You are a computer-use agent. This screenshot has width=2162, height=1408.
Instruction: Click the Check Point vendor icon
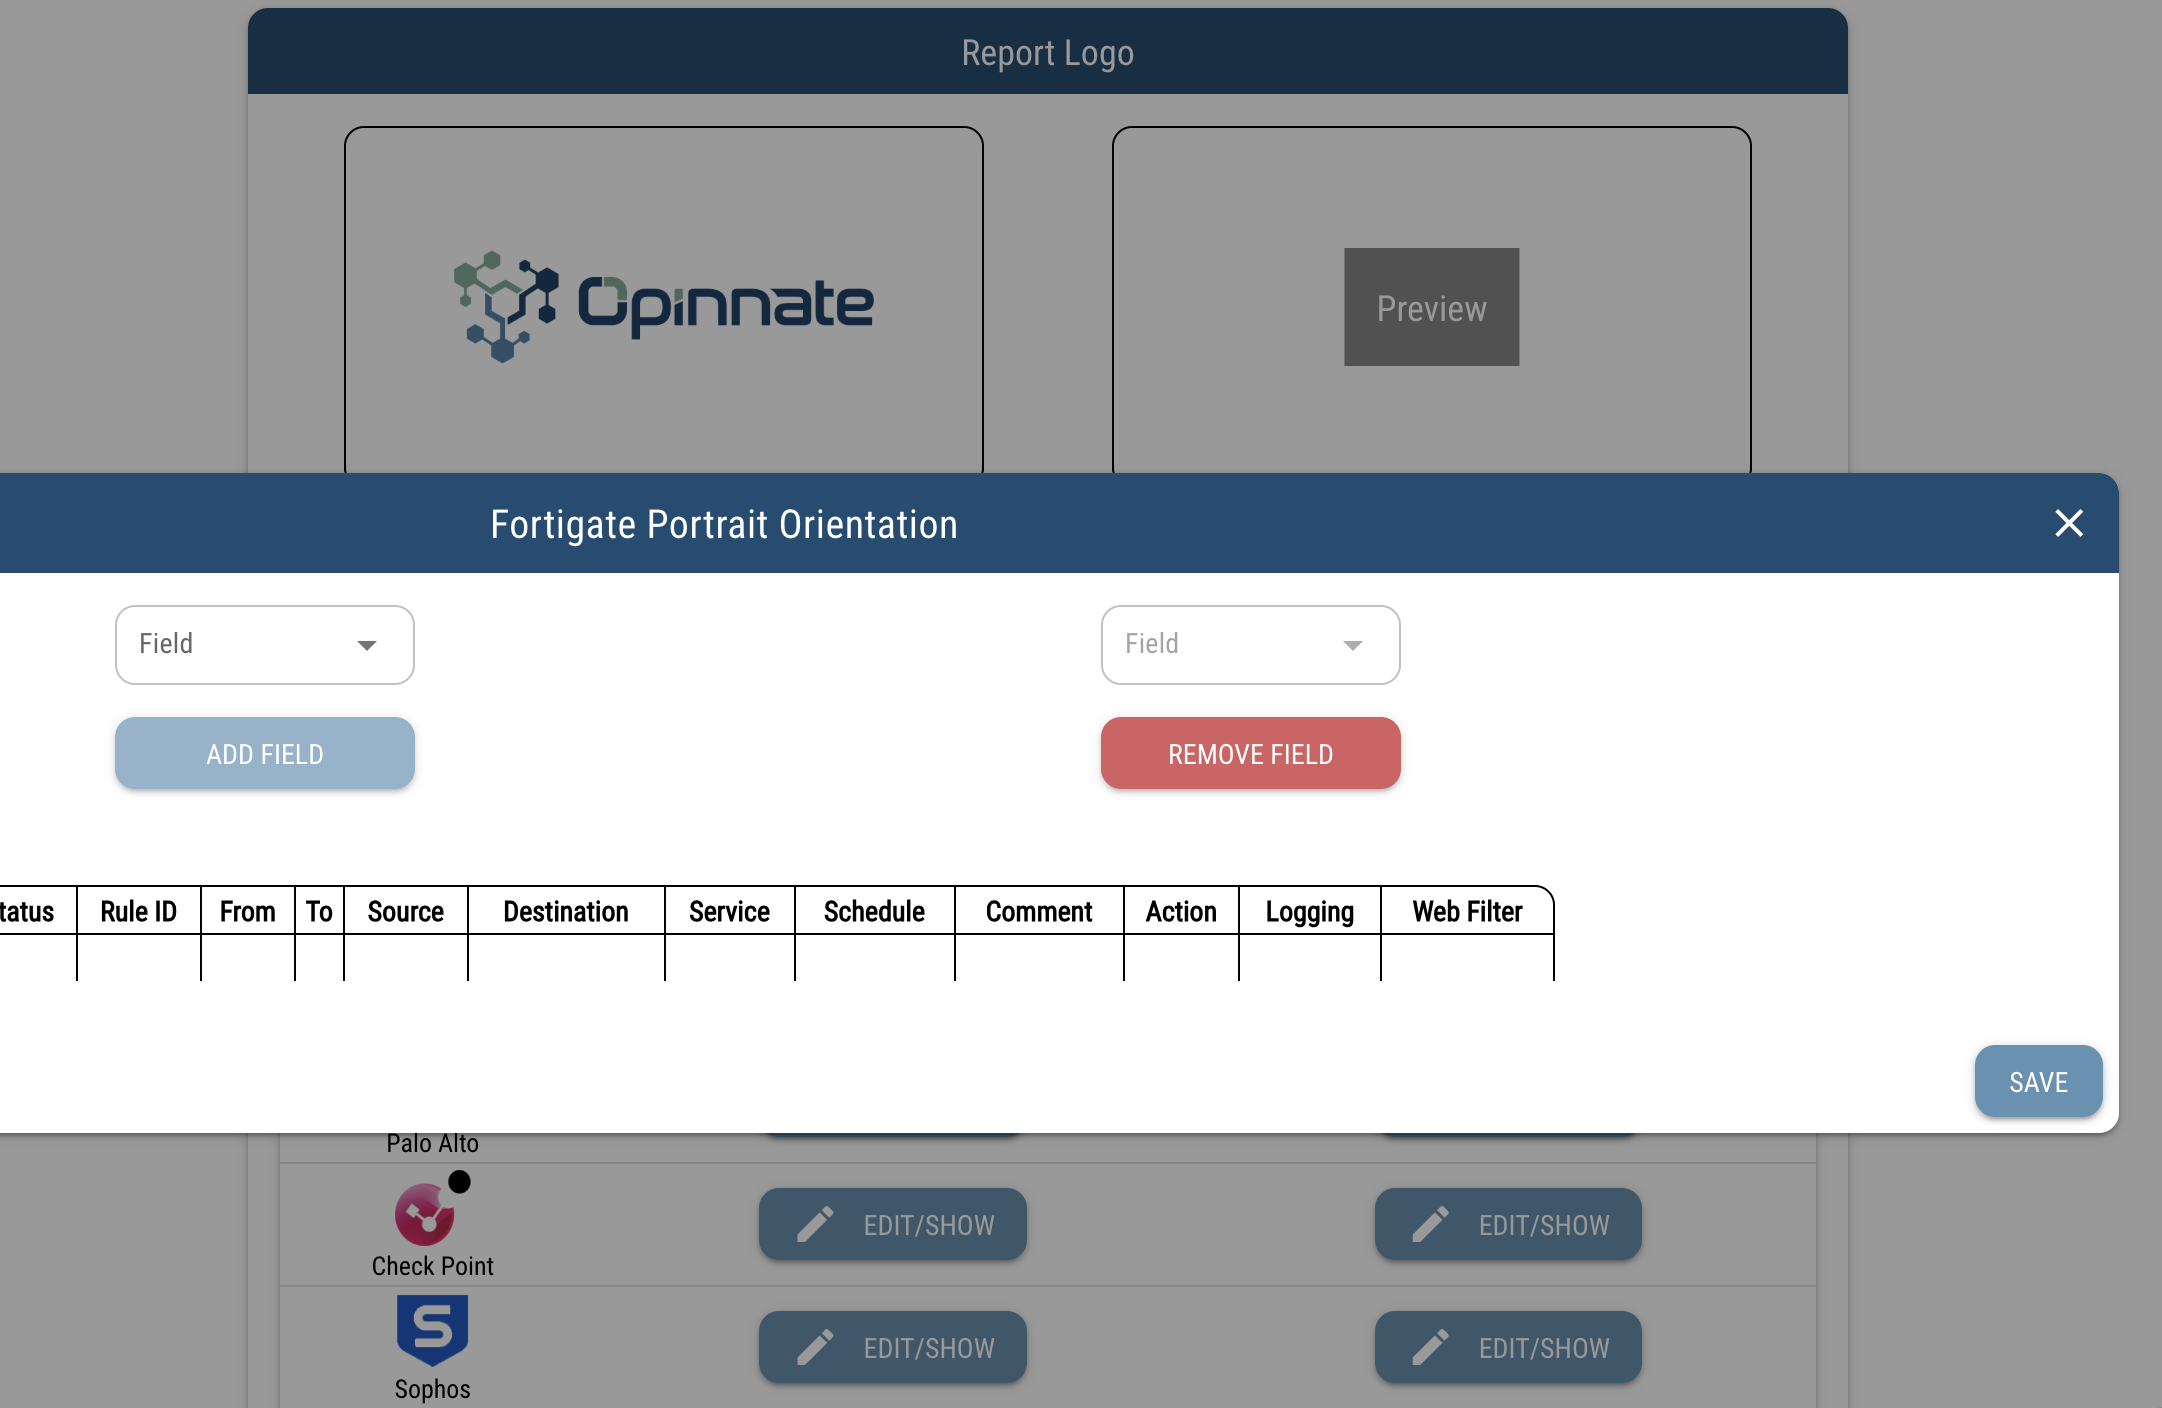point(425,1214)
